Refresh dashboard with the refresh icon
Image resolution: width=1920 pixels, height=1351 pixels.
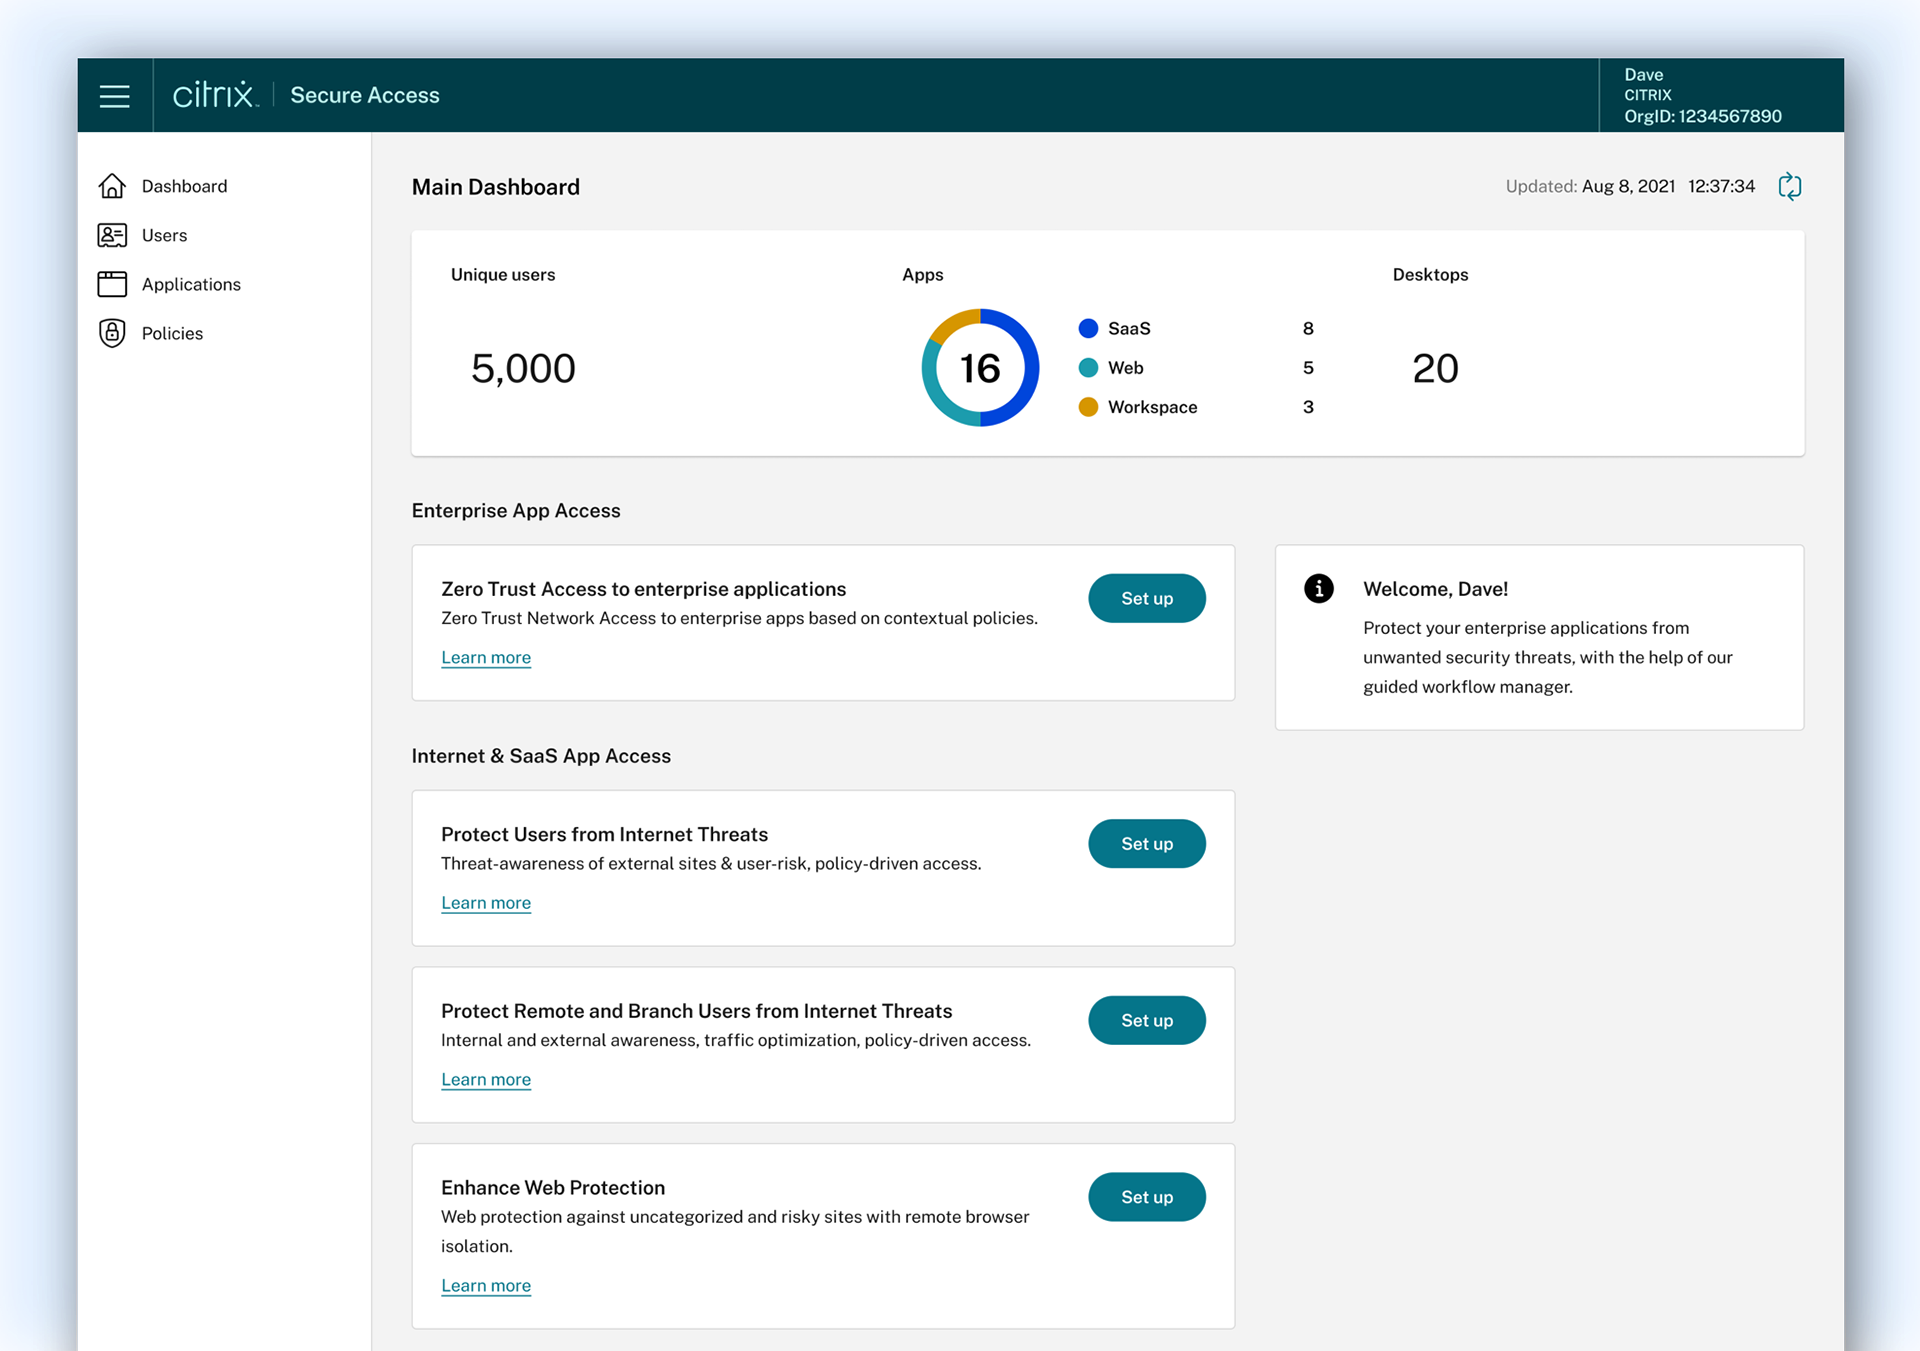coord(1789,187)
